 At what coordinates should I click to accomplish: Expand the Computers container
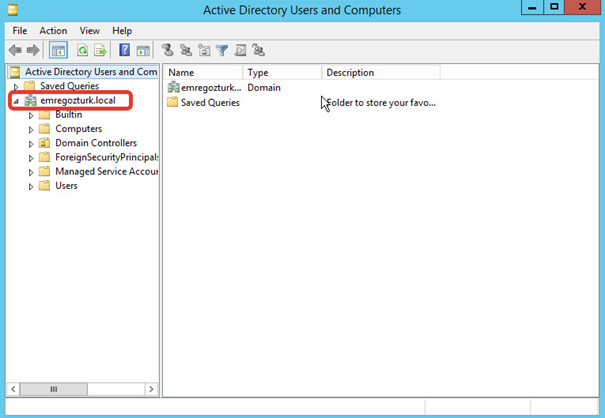click(x=31, y=130)
